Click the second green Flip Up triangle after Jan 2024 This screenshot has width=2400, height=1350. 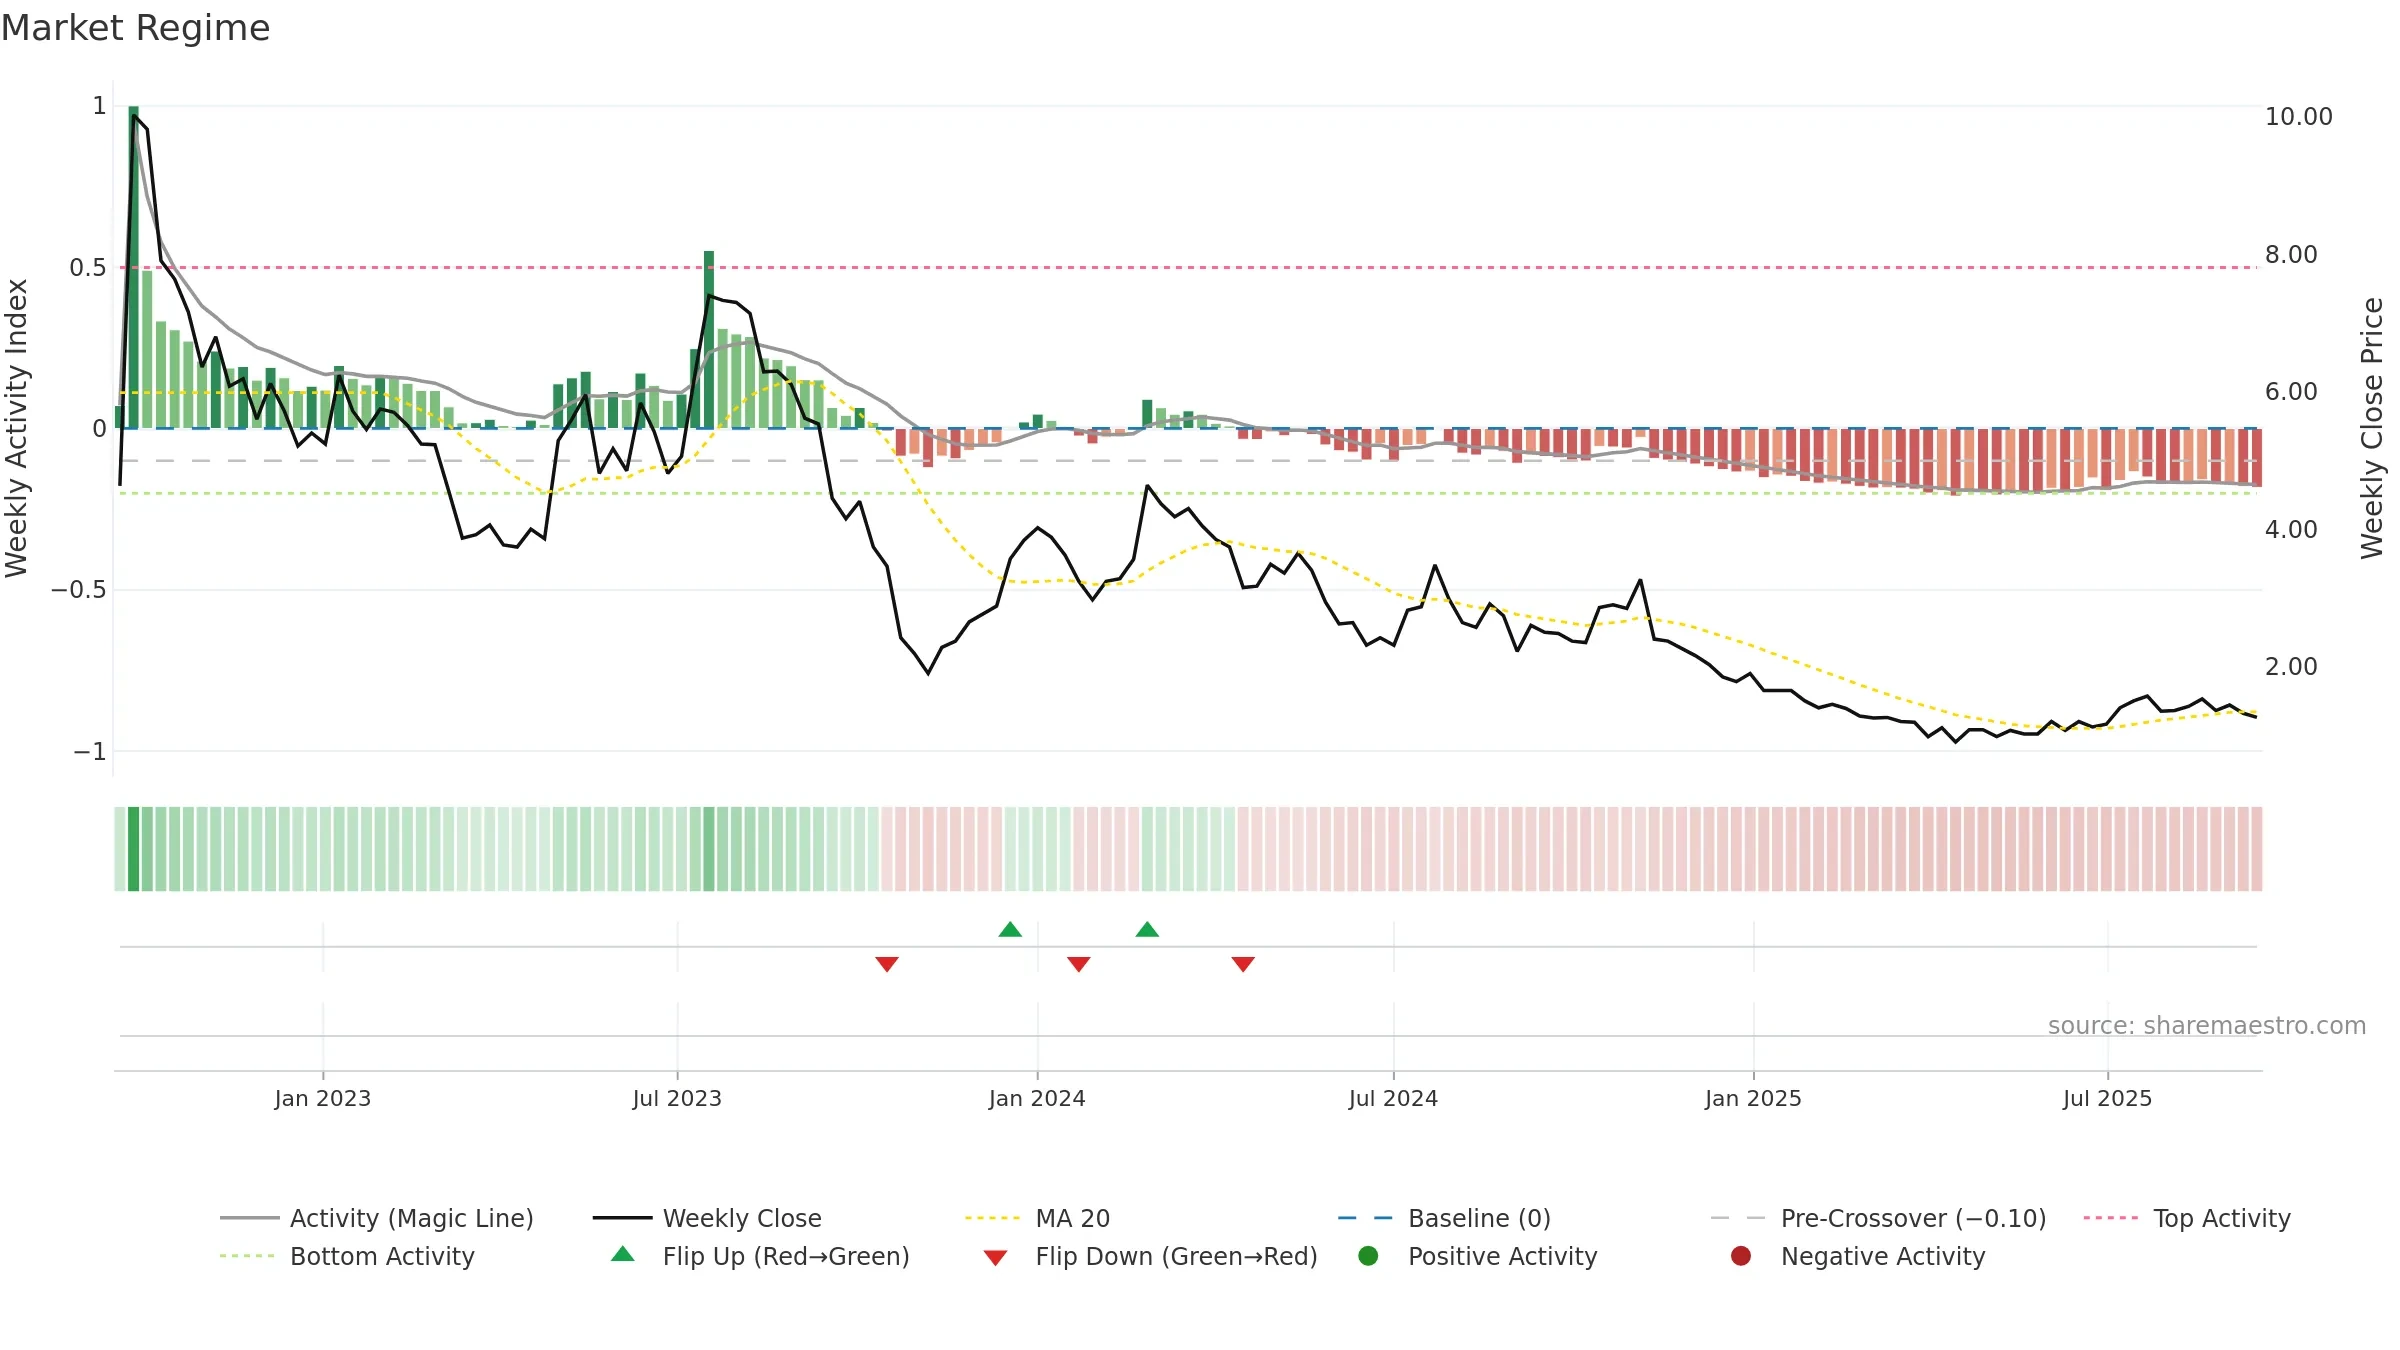coord(1147,929)
